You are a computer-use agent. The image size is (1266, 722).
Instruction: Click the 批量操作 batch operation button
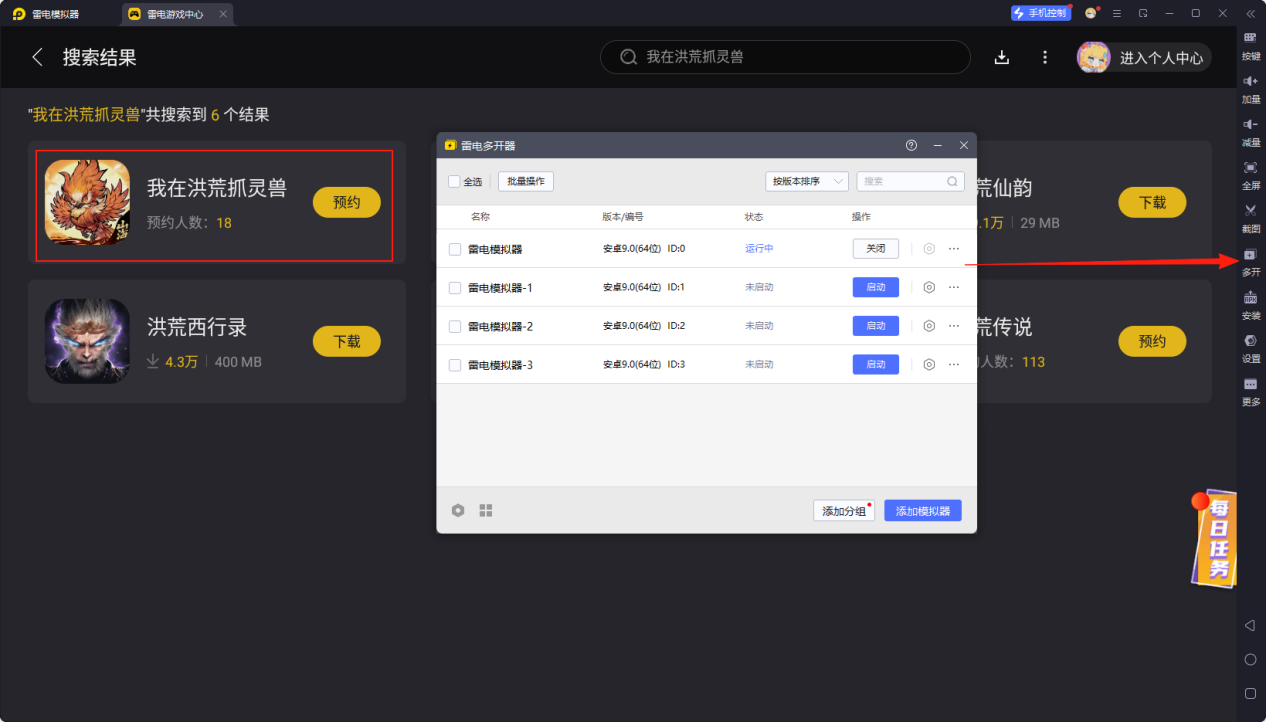pos(526,181)
